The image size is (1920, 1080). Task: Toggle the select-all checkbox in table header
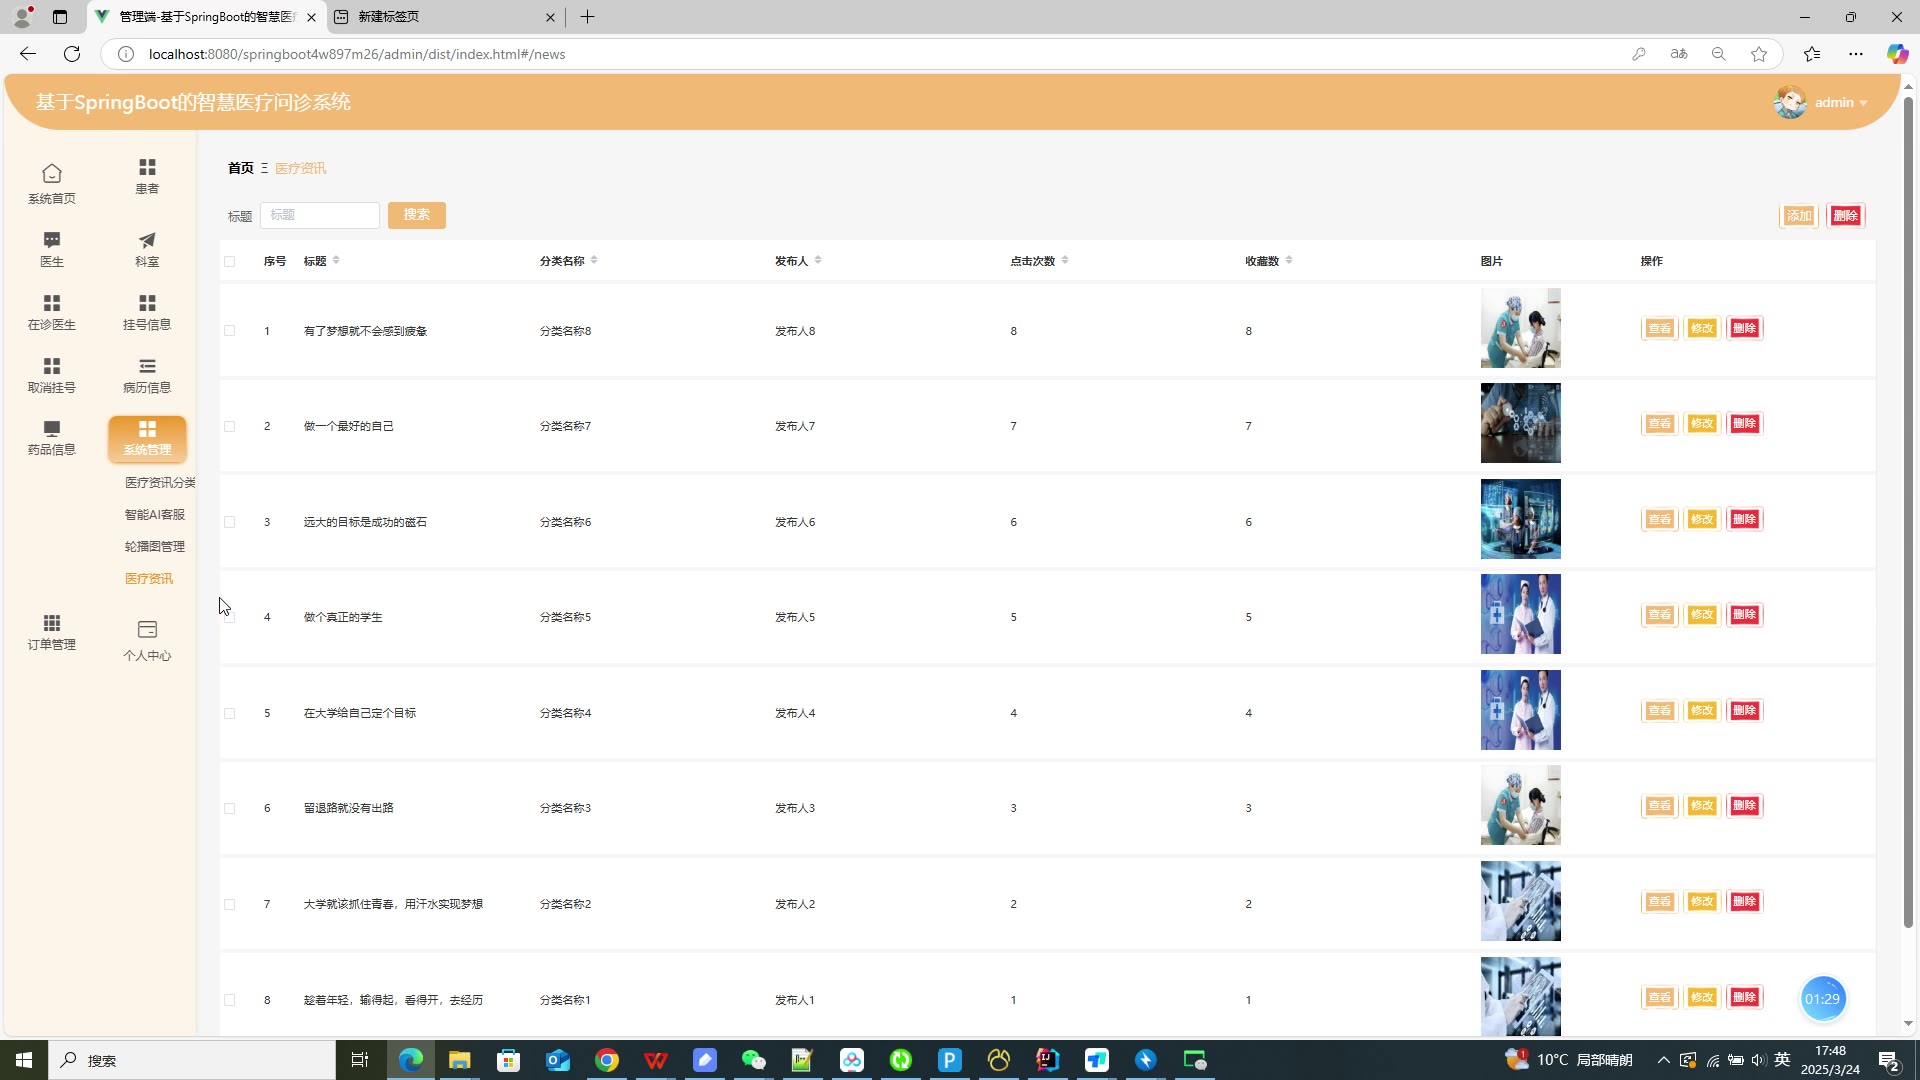coord(230,262)
